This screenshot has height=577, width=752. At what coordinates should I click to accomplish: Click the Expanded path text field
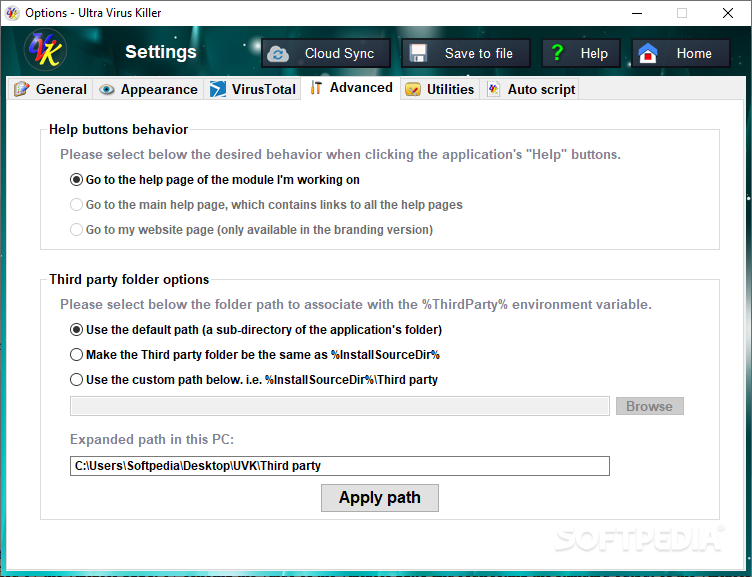pos(340,466)
